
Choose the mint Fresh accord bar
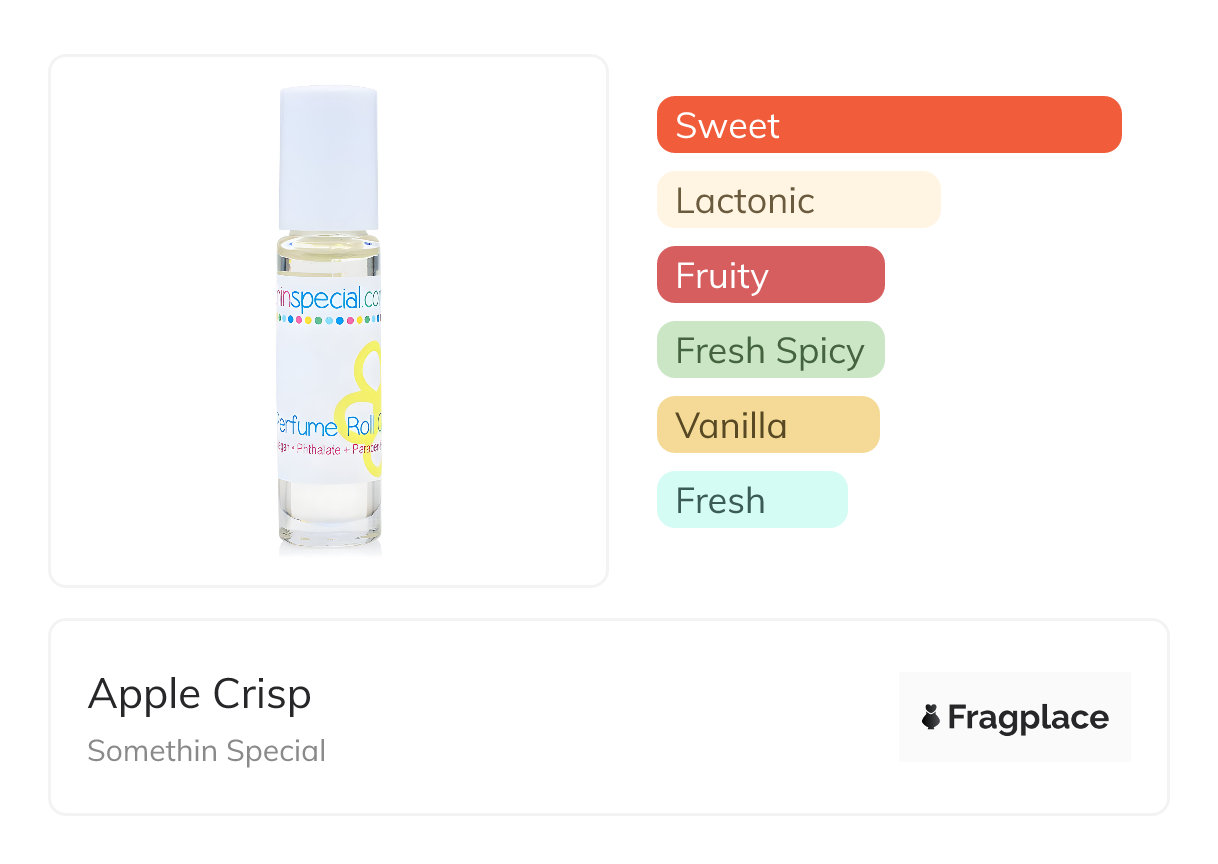751,500
